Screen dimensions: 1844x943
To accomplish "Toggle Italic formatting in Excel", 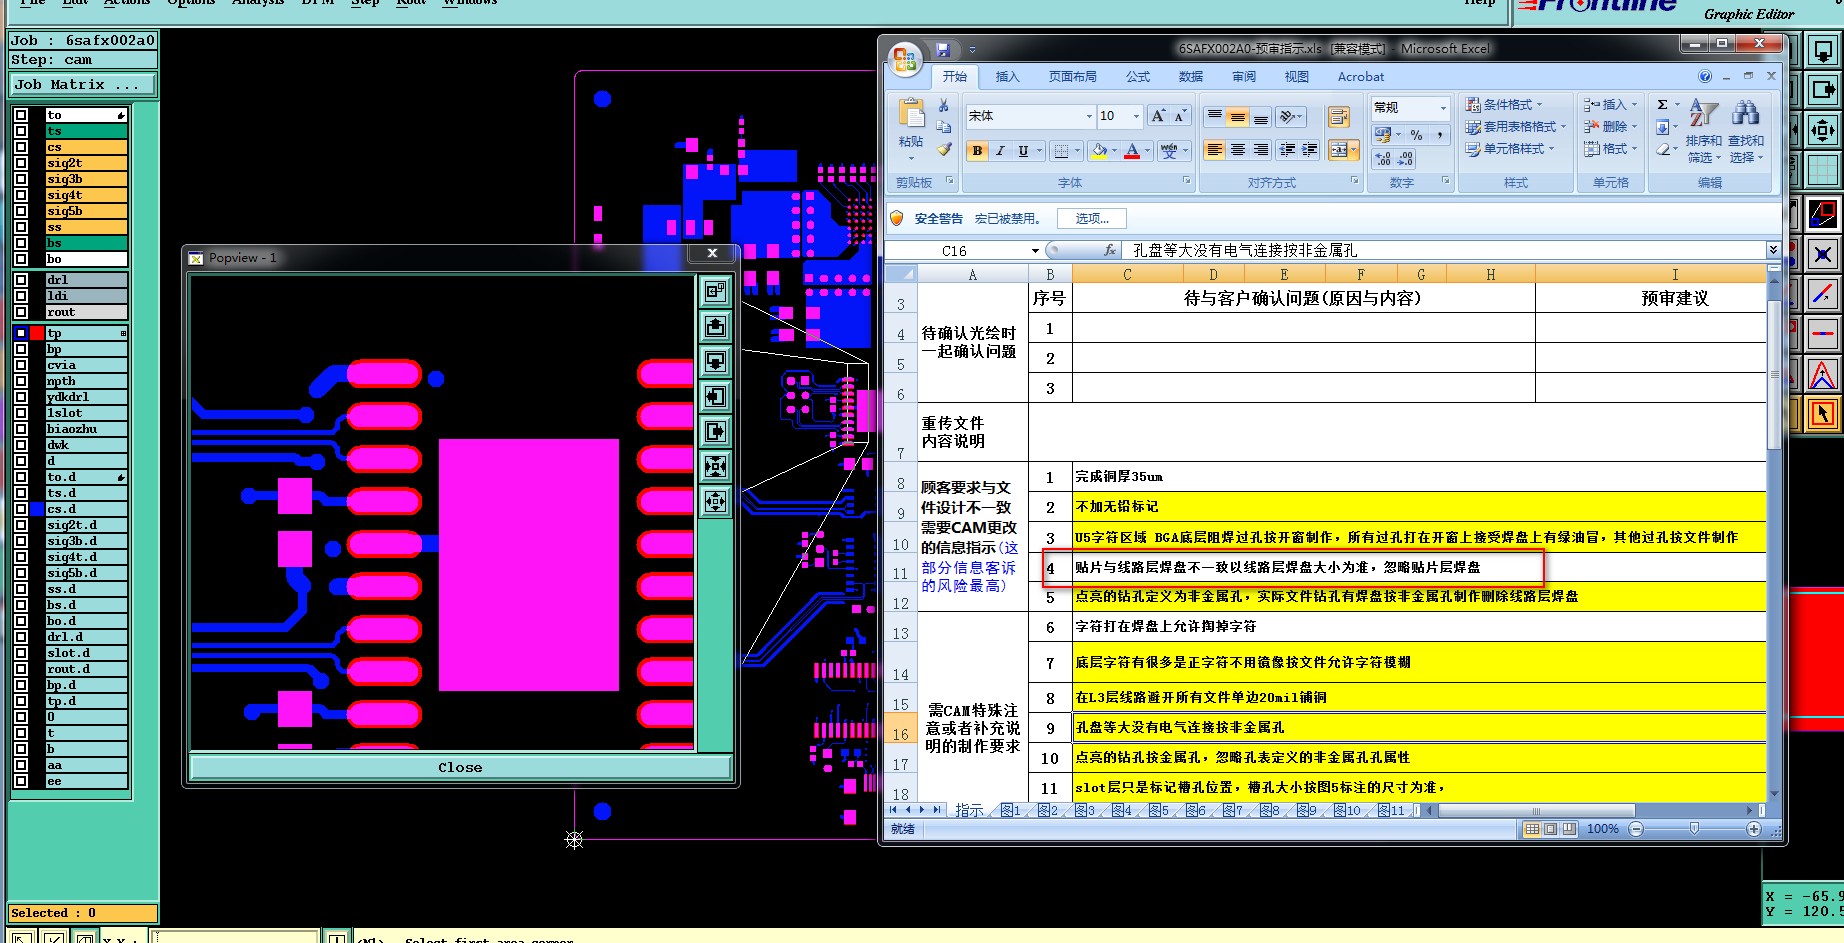I will click(999, 151).
